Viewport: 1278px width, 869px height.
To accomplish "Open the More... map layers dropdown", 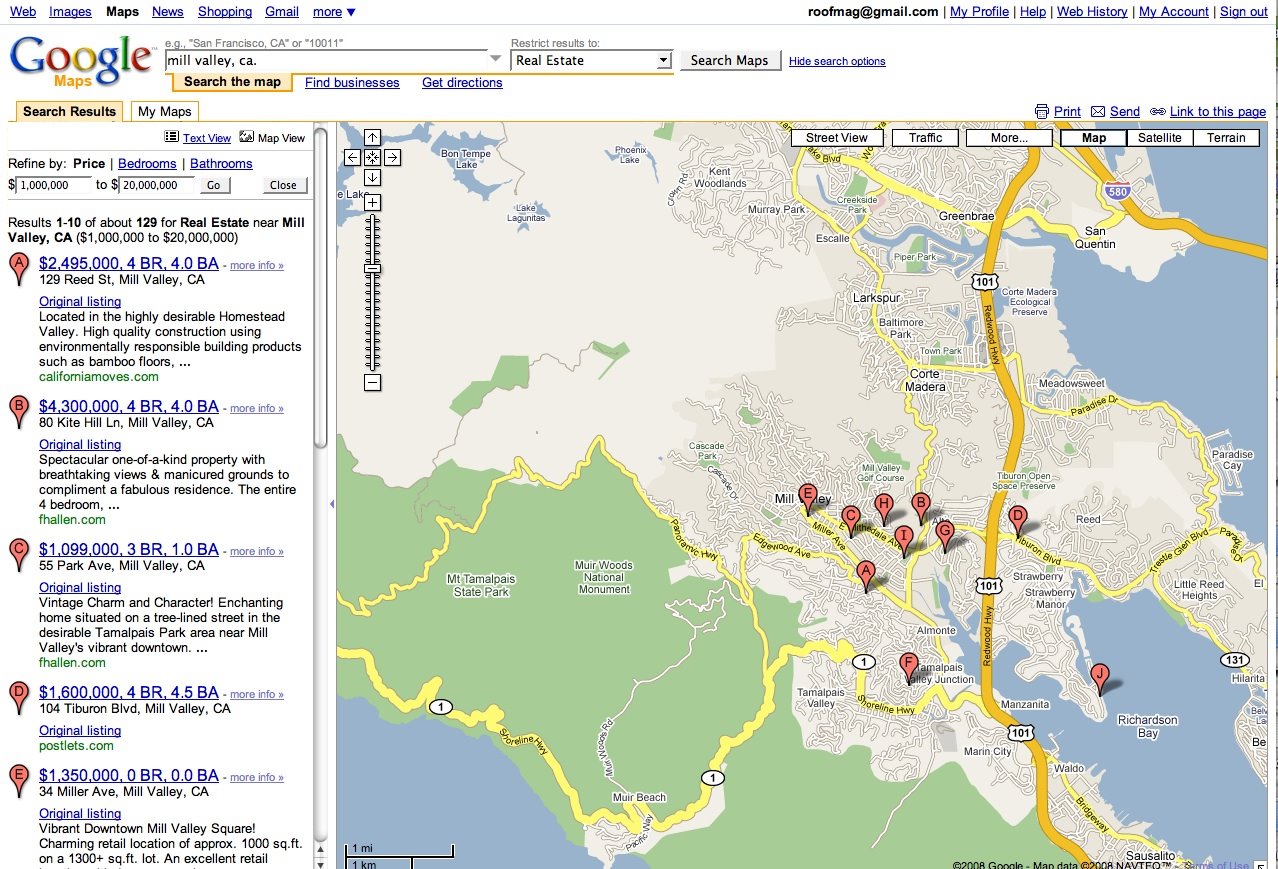I will point(1009,138).
